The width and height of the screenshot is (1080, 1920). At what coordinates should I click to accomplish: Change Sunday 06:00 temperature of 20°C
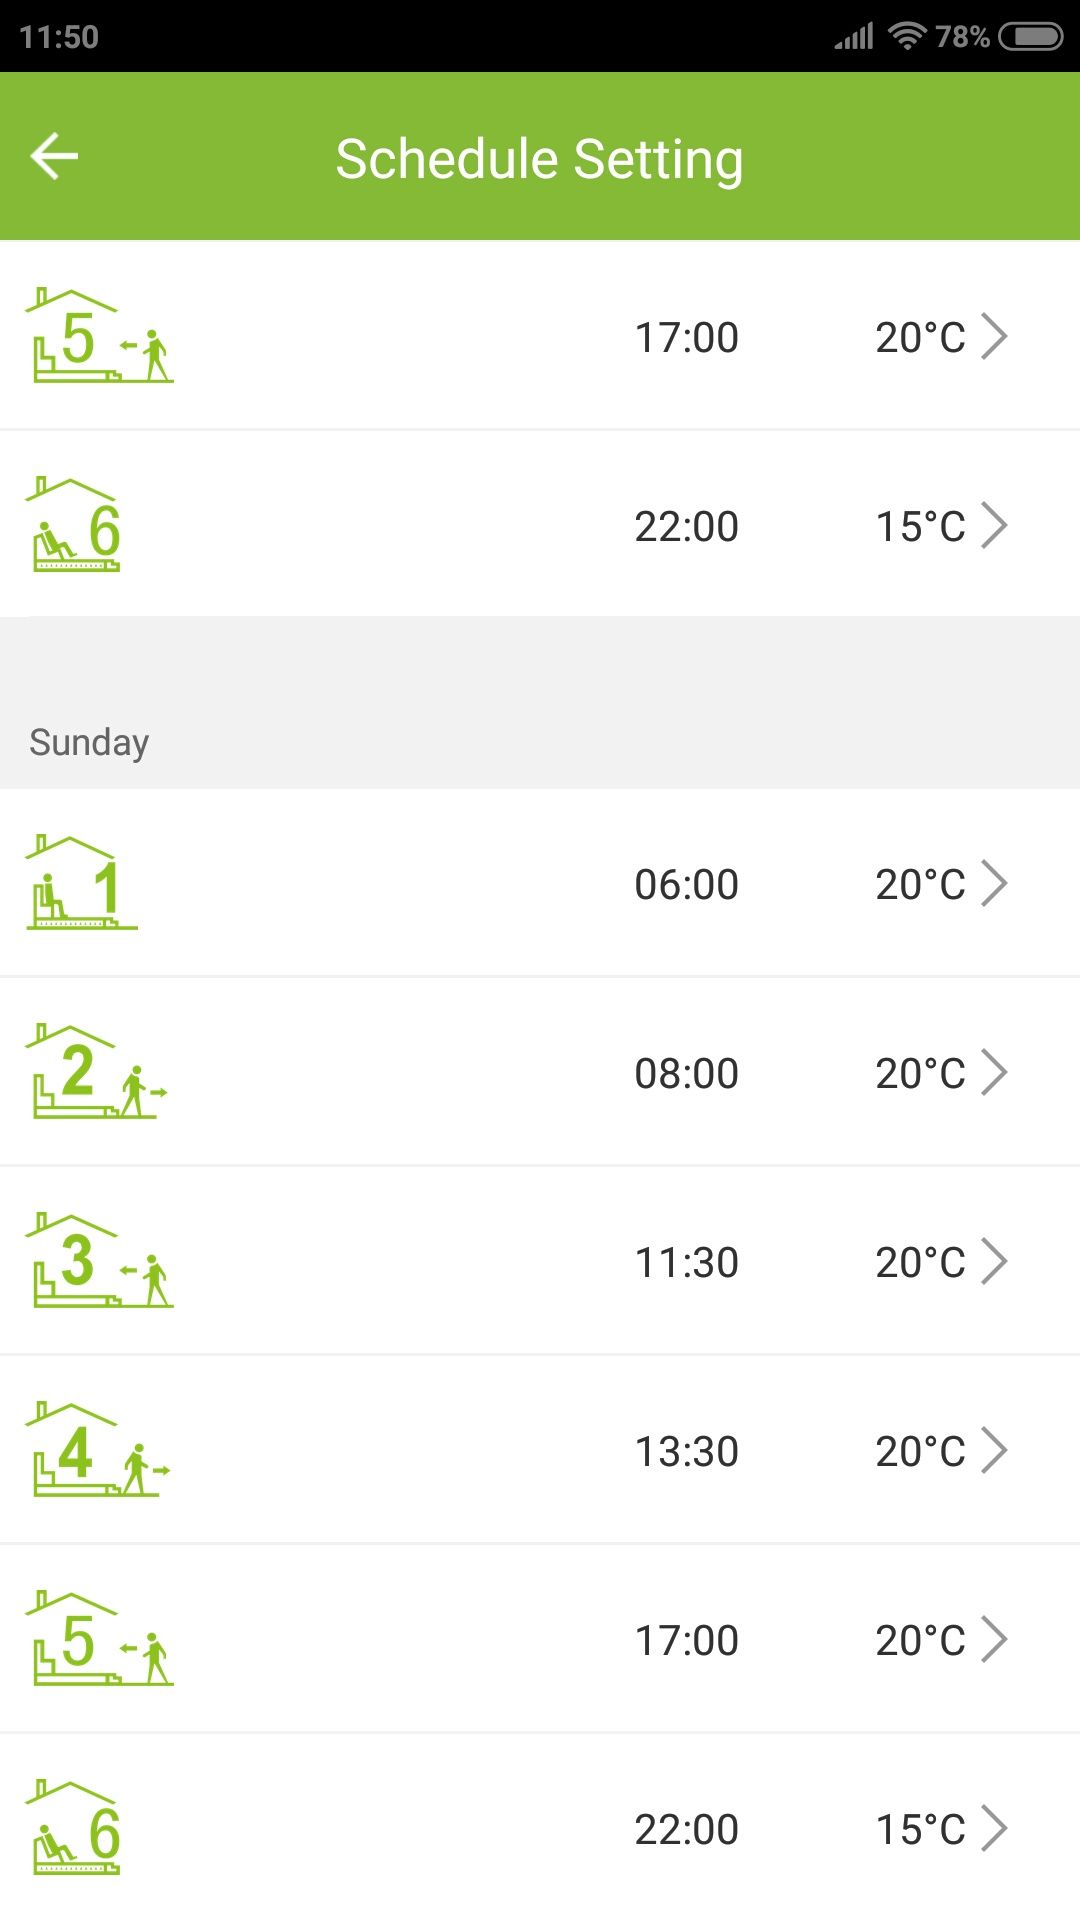(921, 884)
